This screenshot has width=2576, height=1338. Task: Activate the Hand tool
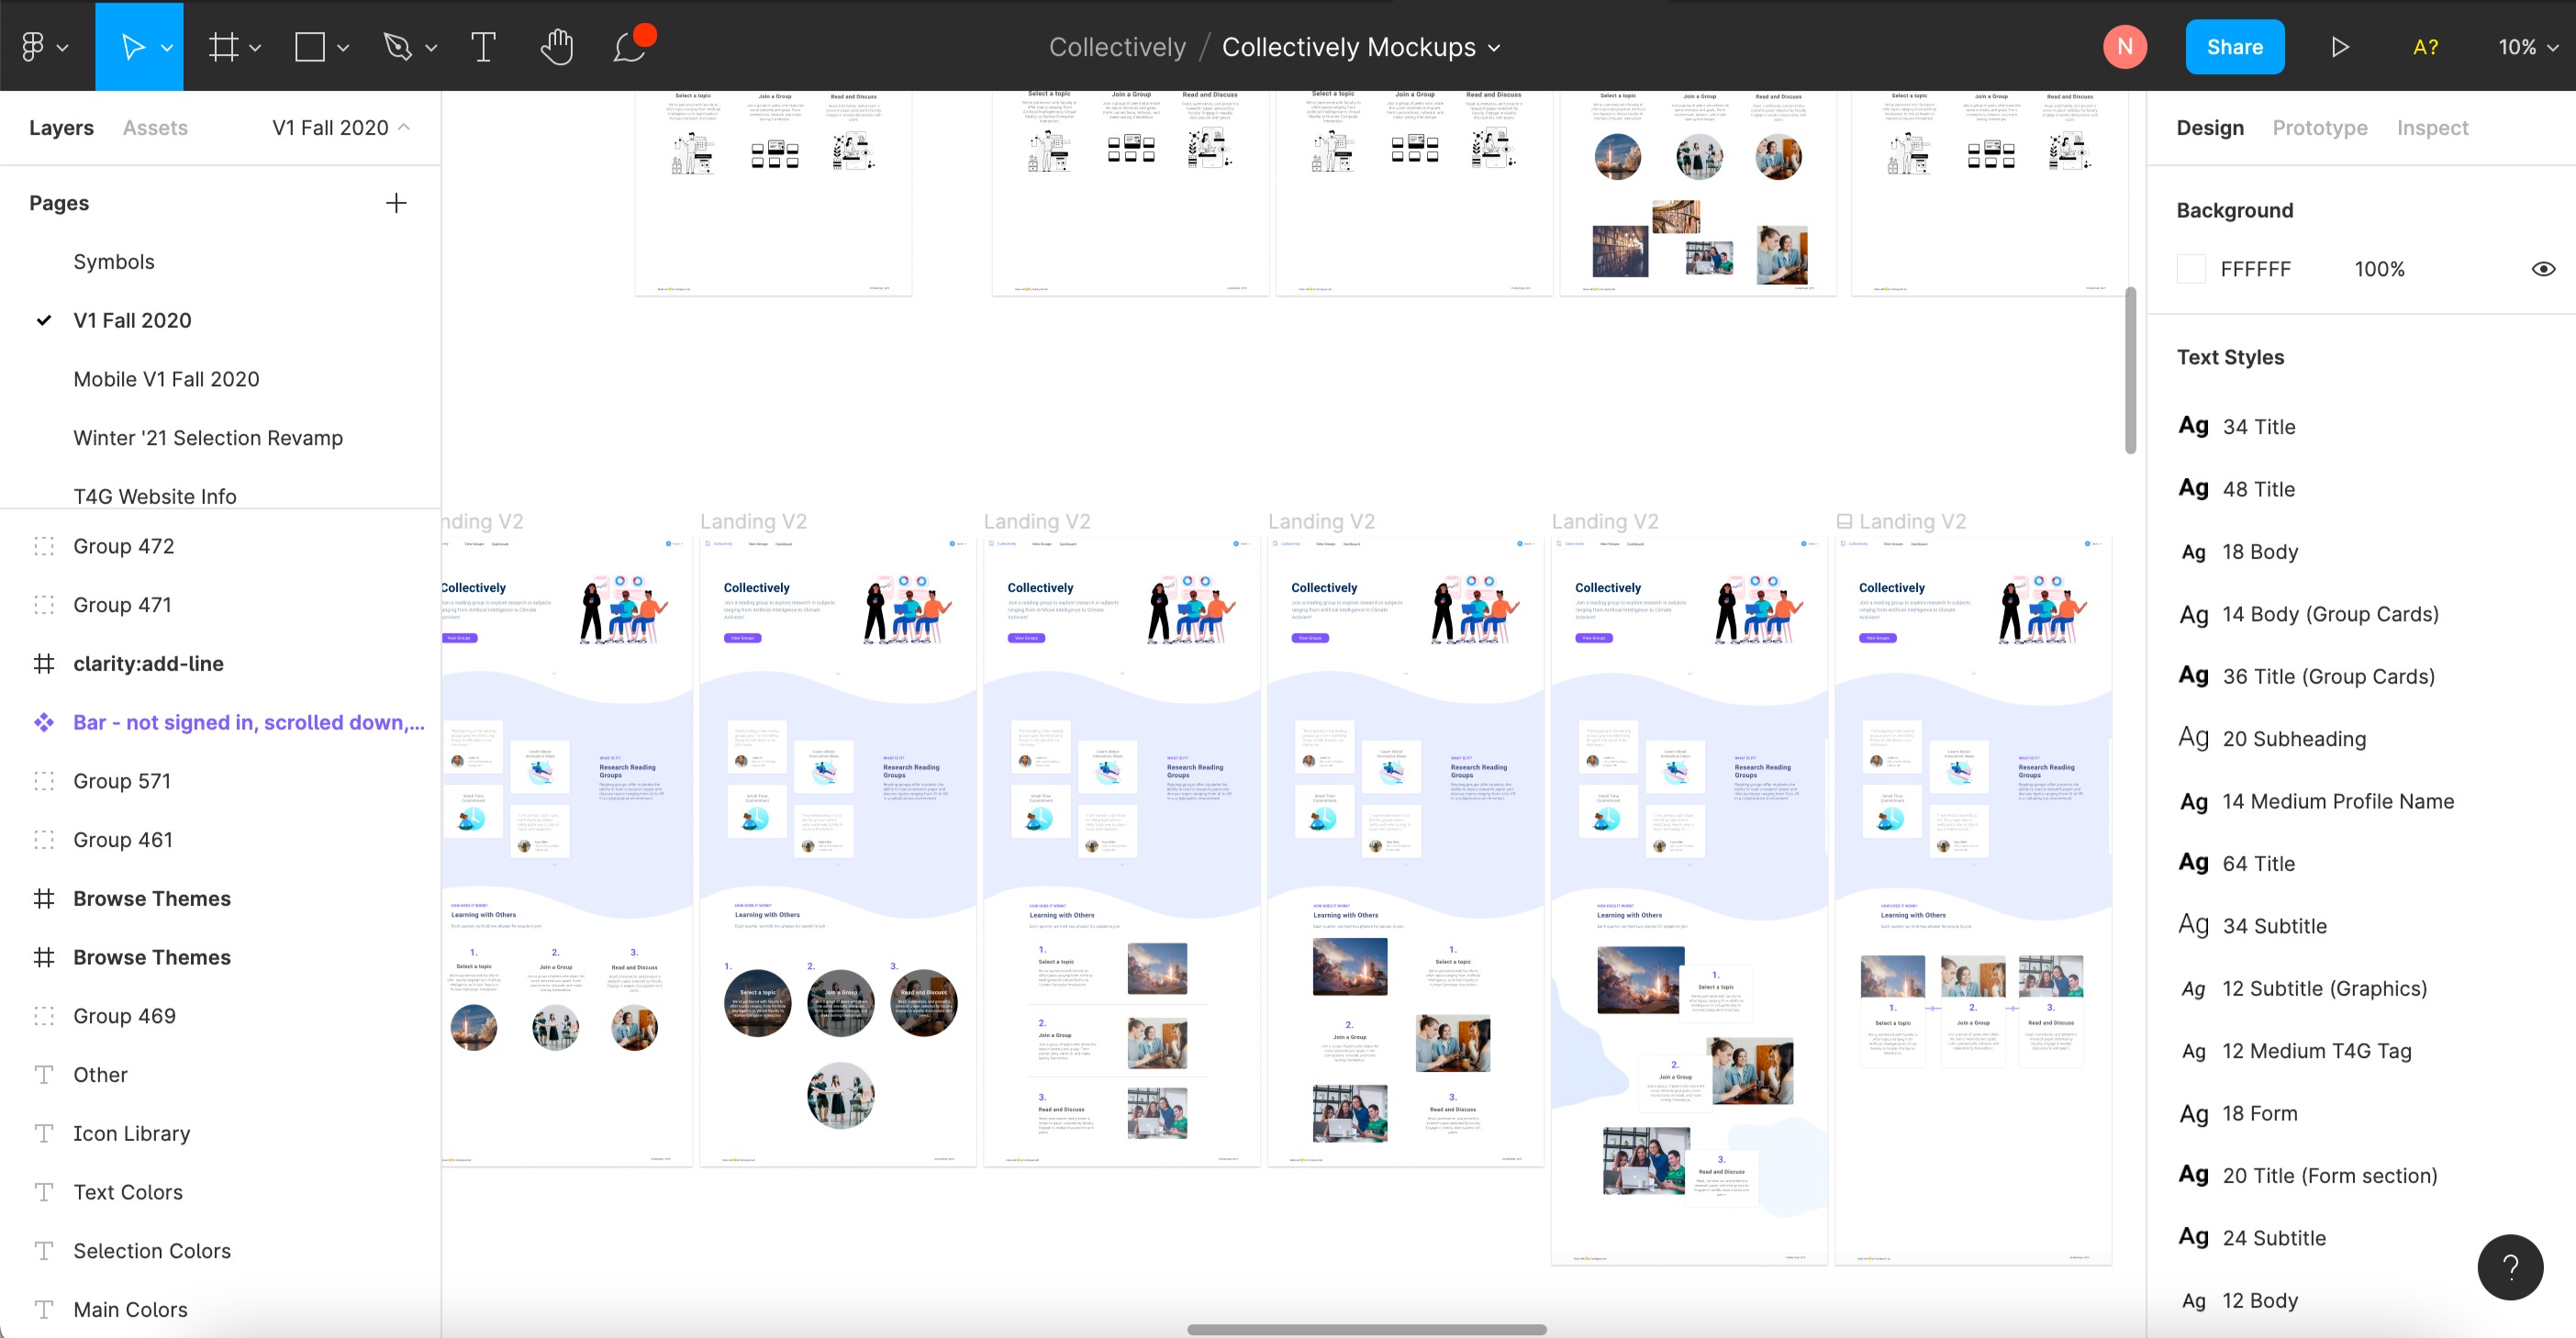click(x=557, y=47)
